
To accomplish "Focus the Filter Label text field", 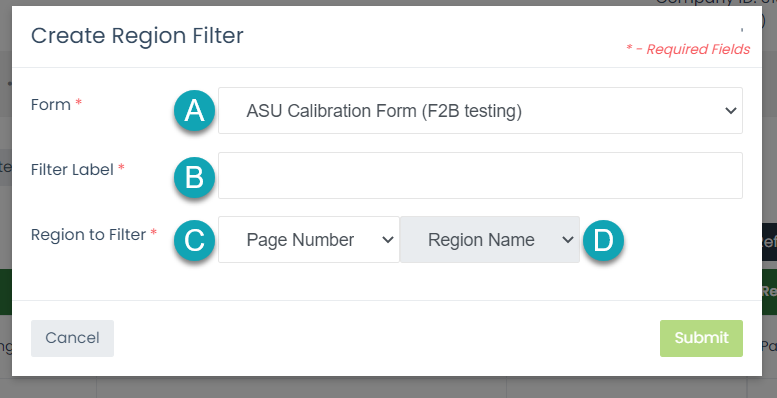I will click(480, 175).
